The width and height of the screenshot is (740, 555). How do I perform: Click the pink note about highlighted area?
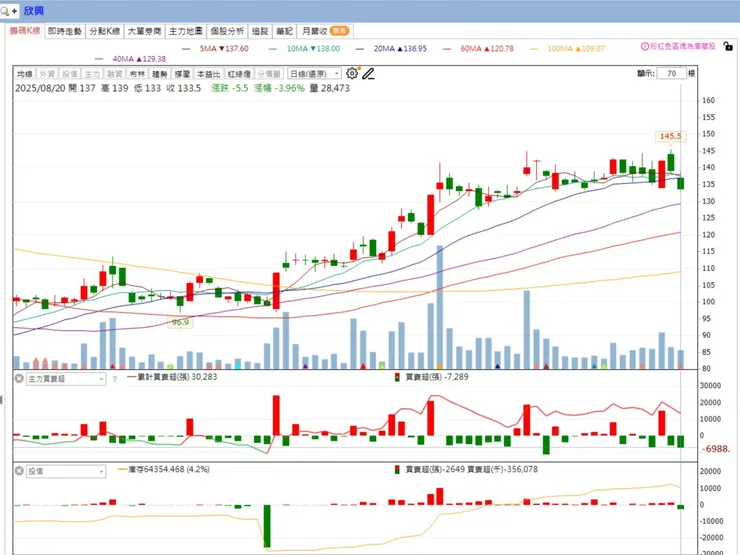point(678,46)
